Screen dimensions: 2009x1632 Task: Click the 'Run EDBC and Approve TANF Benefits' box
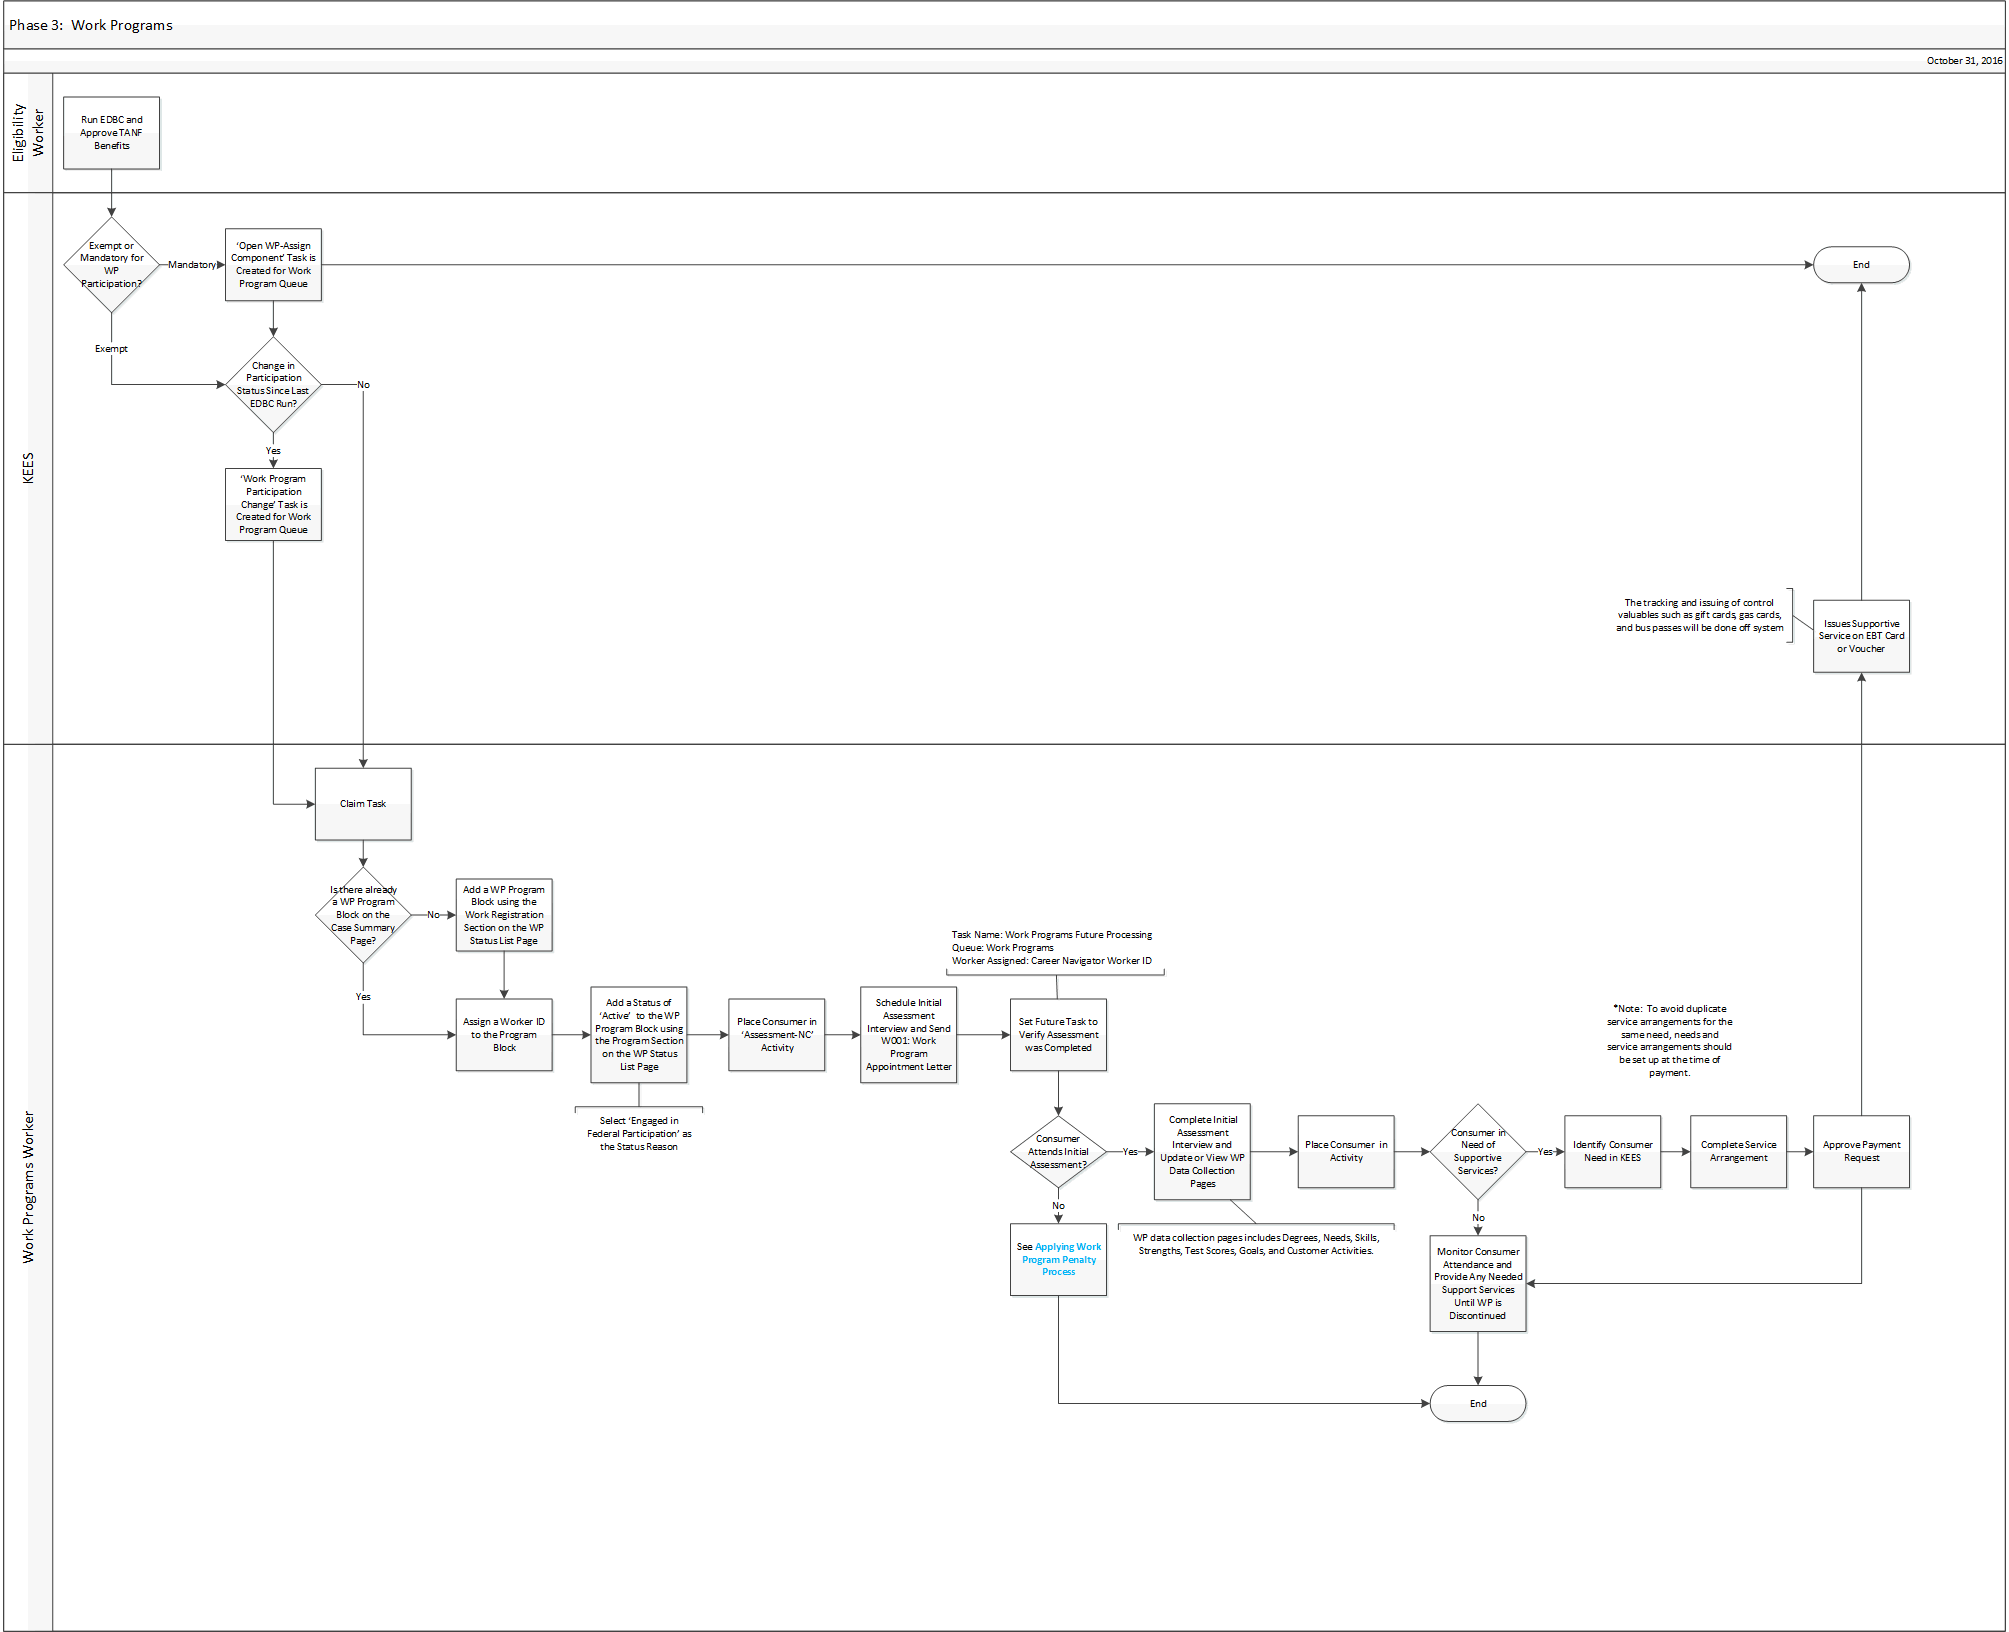point(111,133)
